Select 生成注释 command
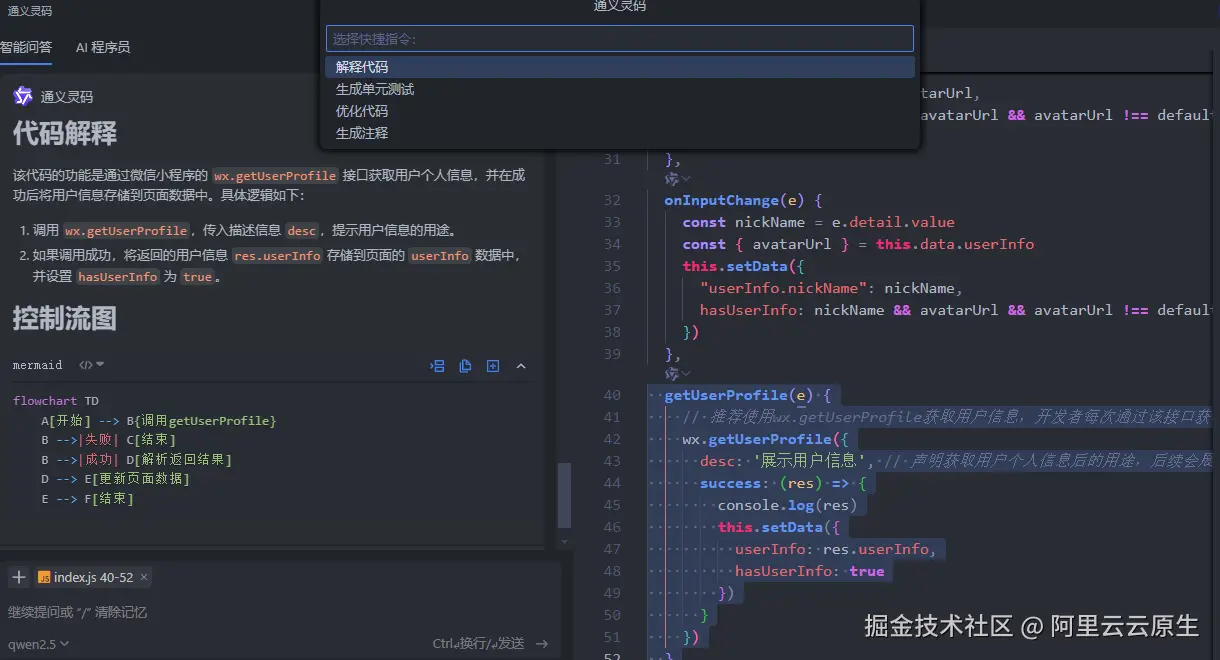 click(x=620, y=133)
